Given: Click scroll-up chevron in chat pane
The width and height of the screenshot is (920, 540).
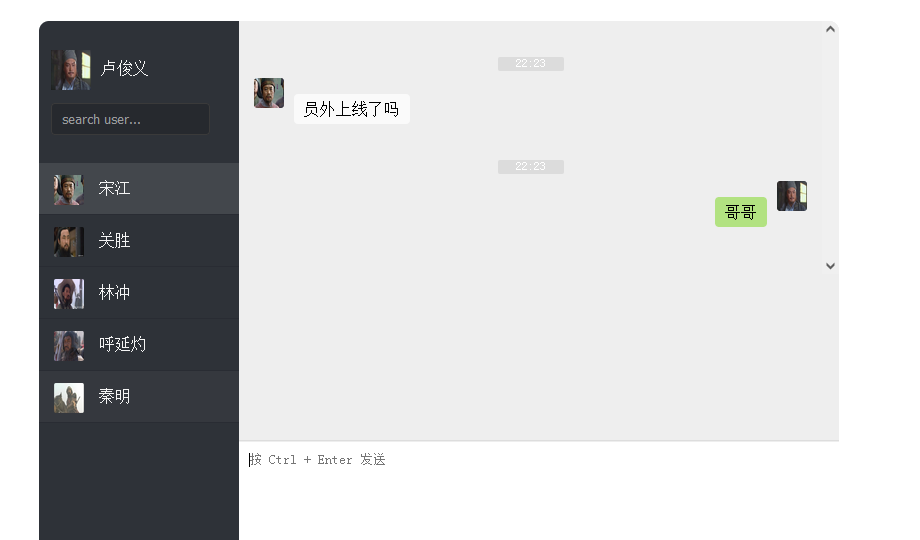Looking at the screenshot, I should pos(830,29).
